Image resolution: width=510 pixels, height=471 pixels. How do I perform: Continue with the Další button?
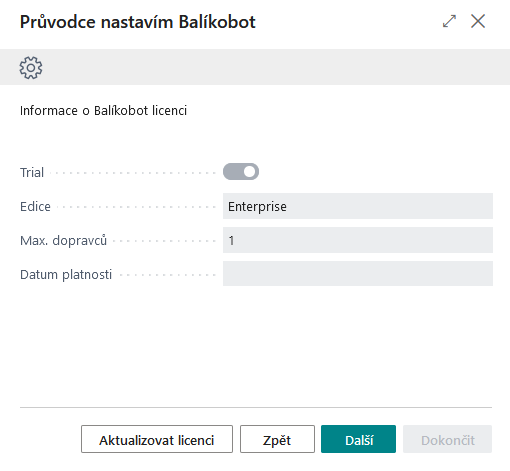pyautogui.click(x=358, y=439)
